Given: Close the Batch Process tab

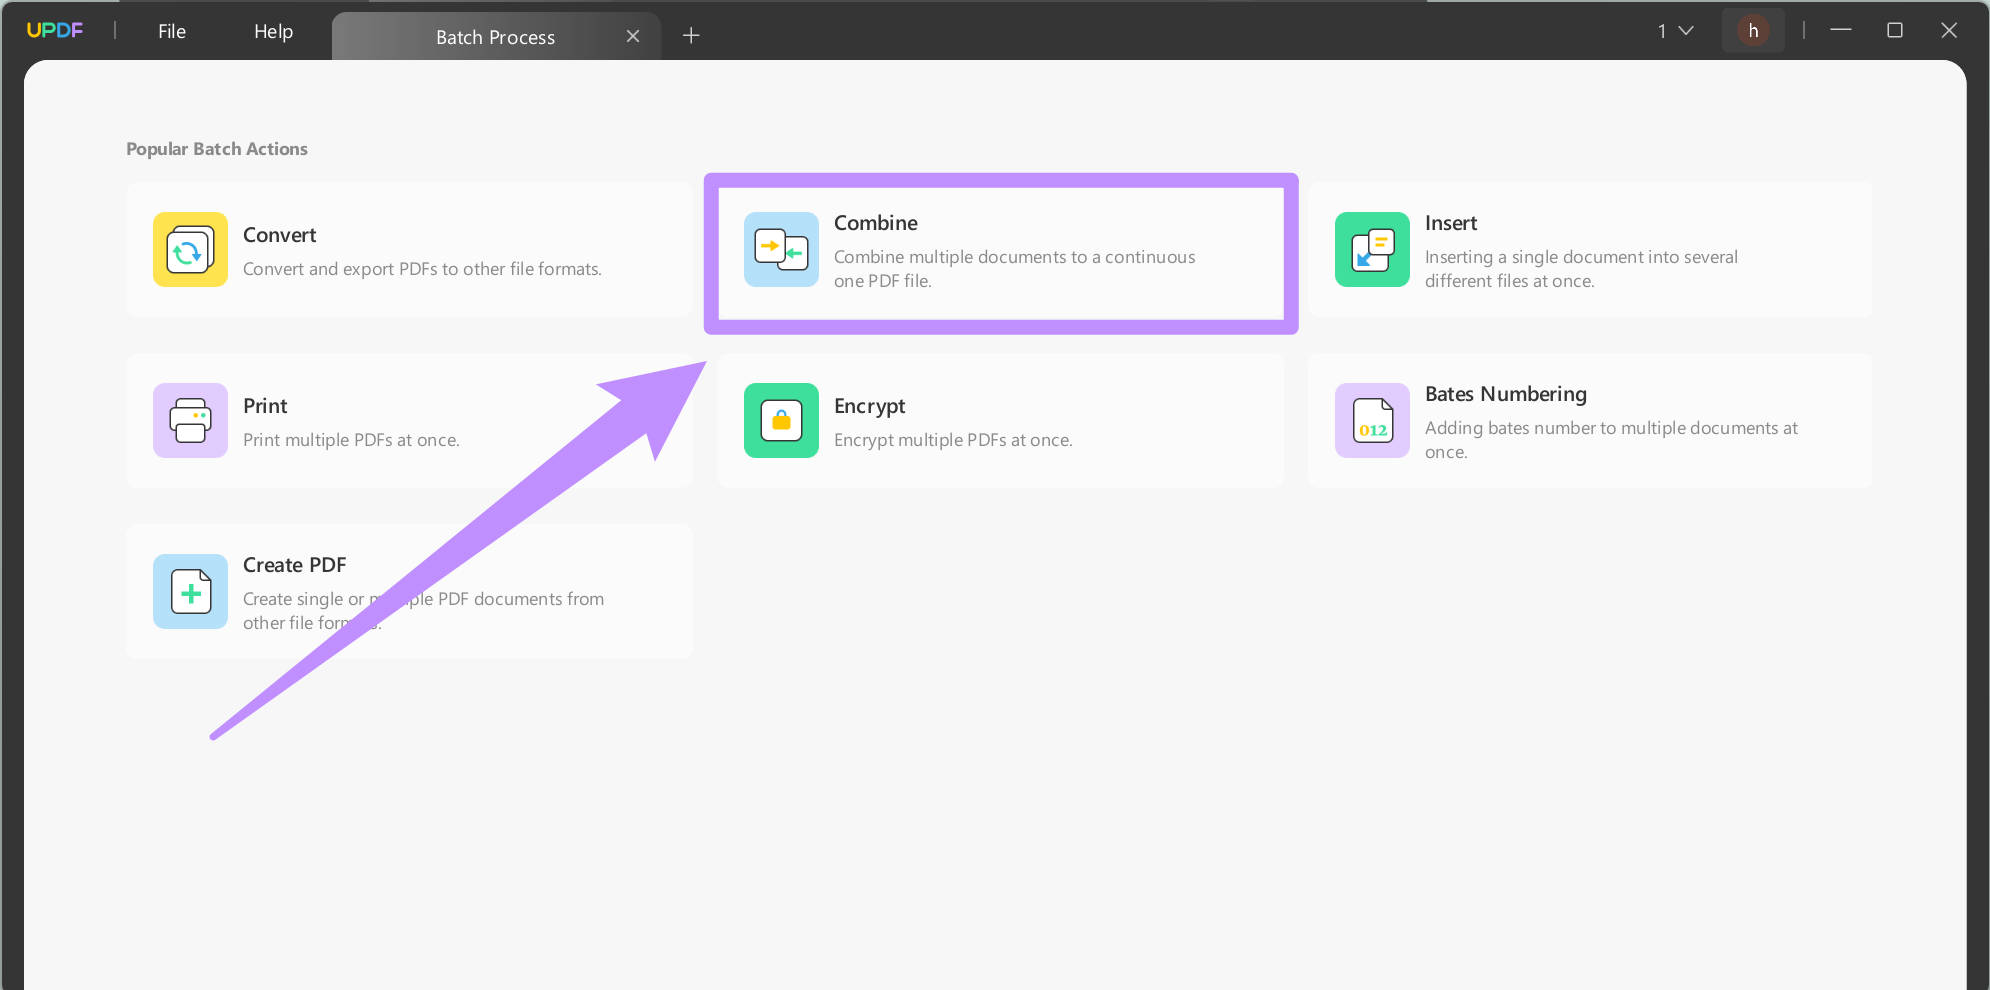Looking at the screenshot, I should point(633,37).
